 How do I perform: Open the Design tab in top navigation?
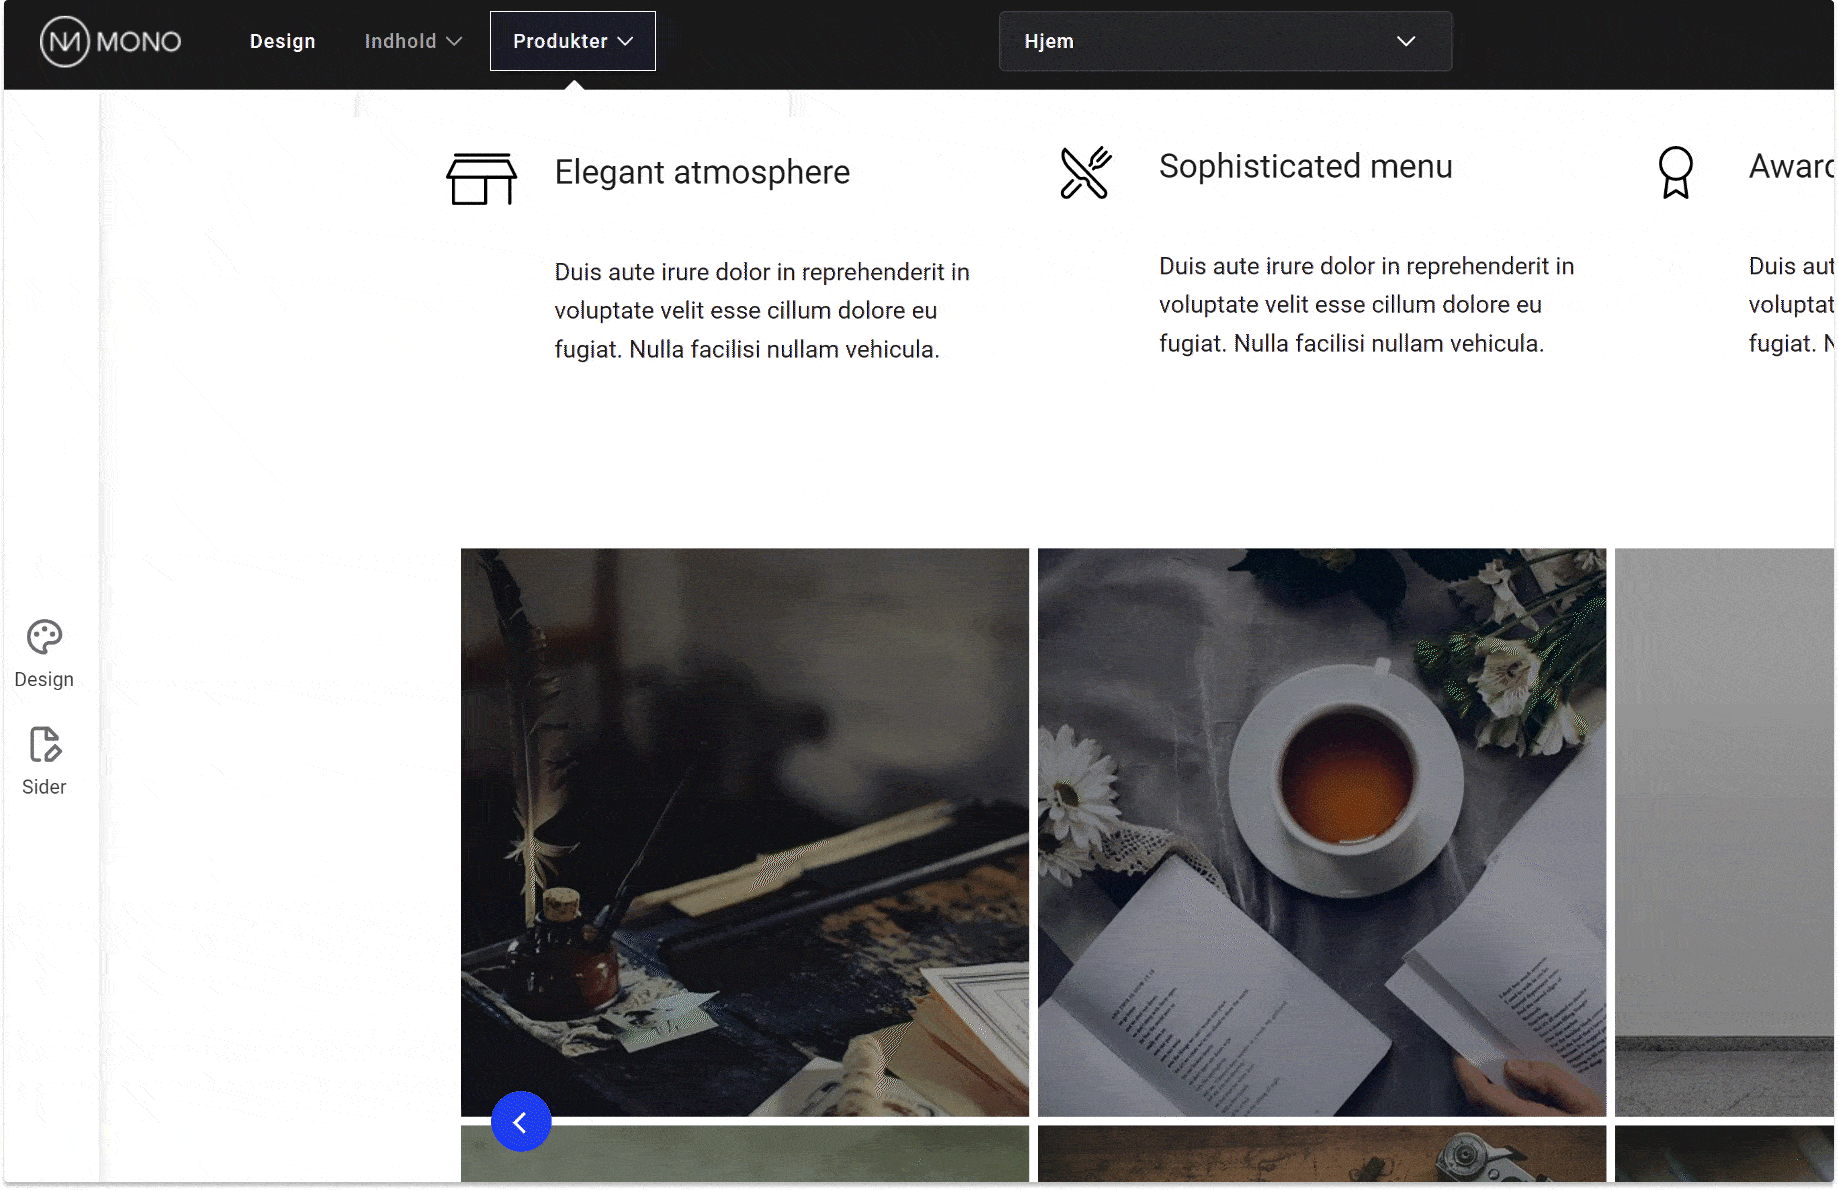pyautogui.click(x=282, y=41)
